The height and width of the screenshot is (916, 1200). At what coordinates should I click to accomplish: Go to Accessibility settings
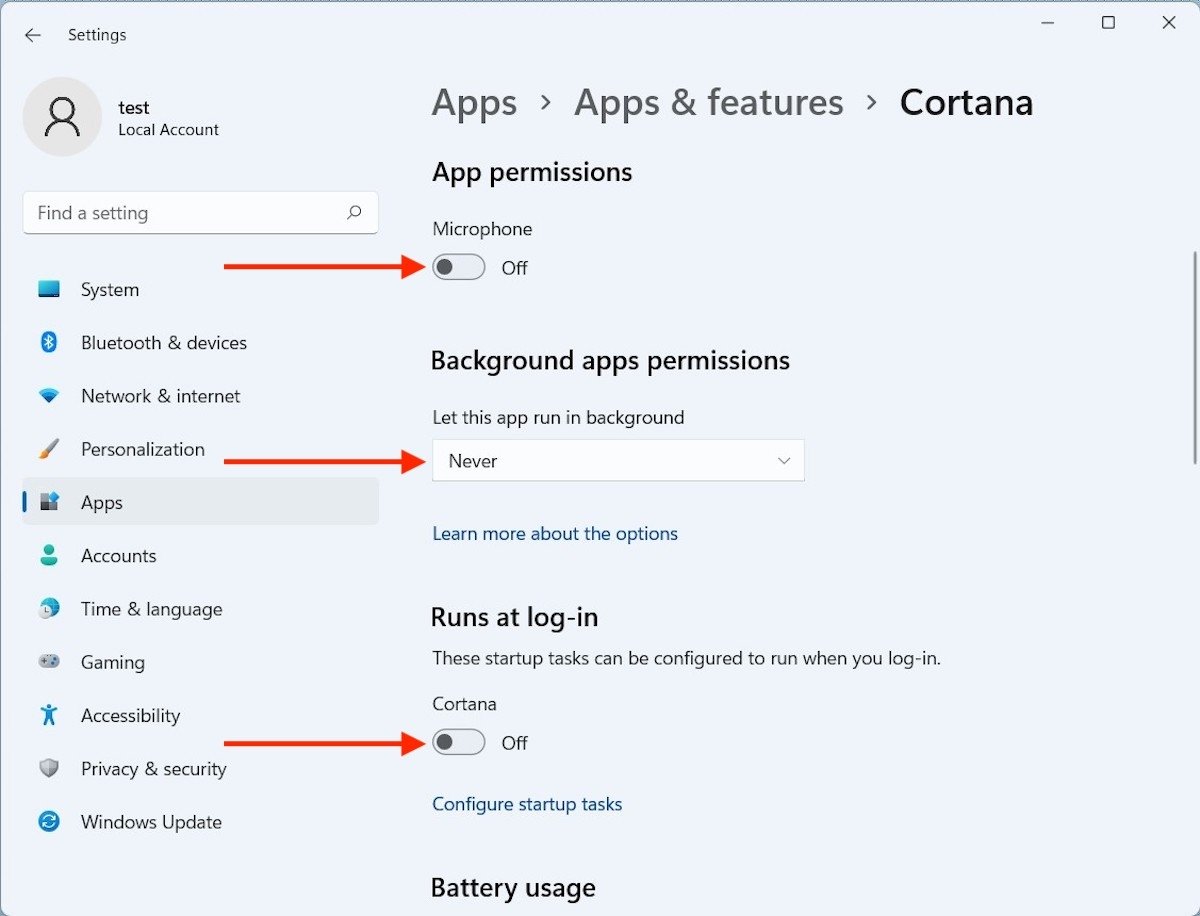[200, 715]
